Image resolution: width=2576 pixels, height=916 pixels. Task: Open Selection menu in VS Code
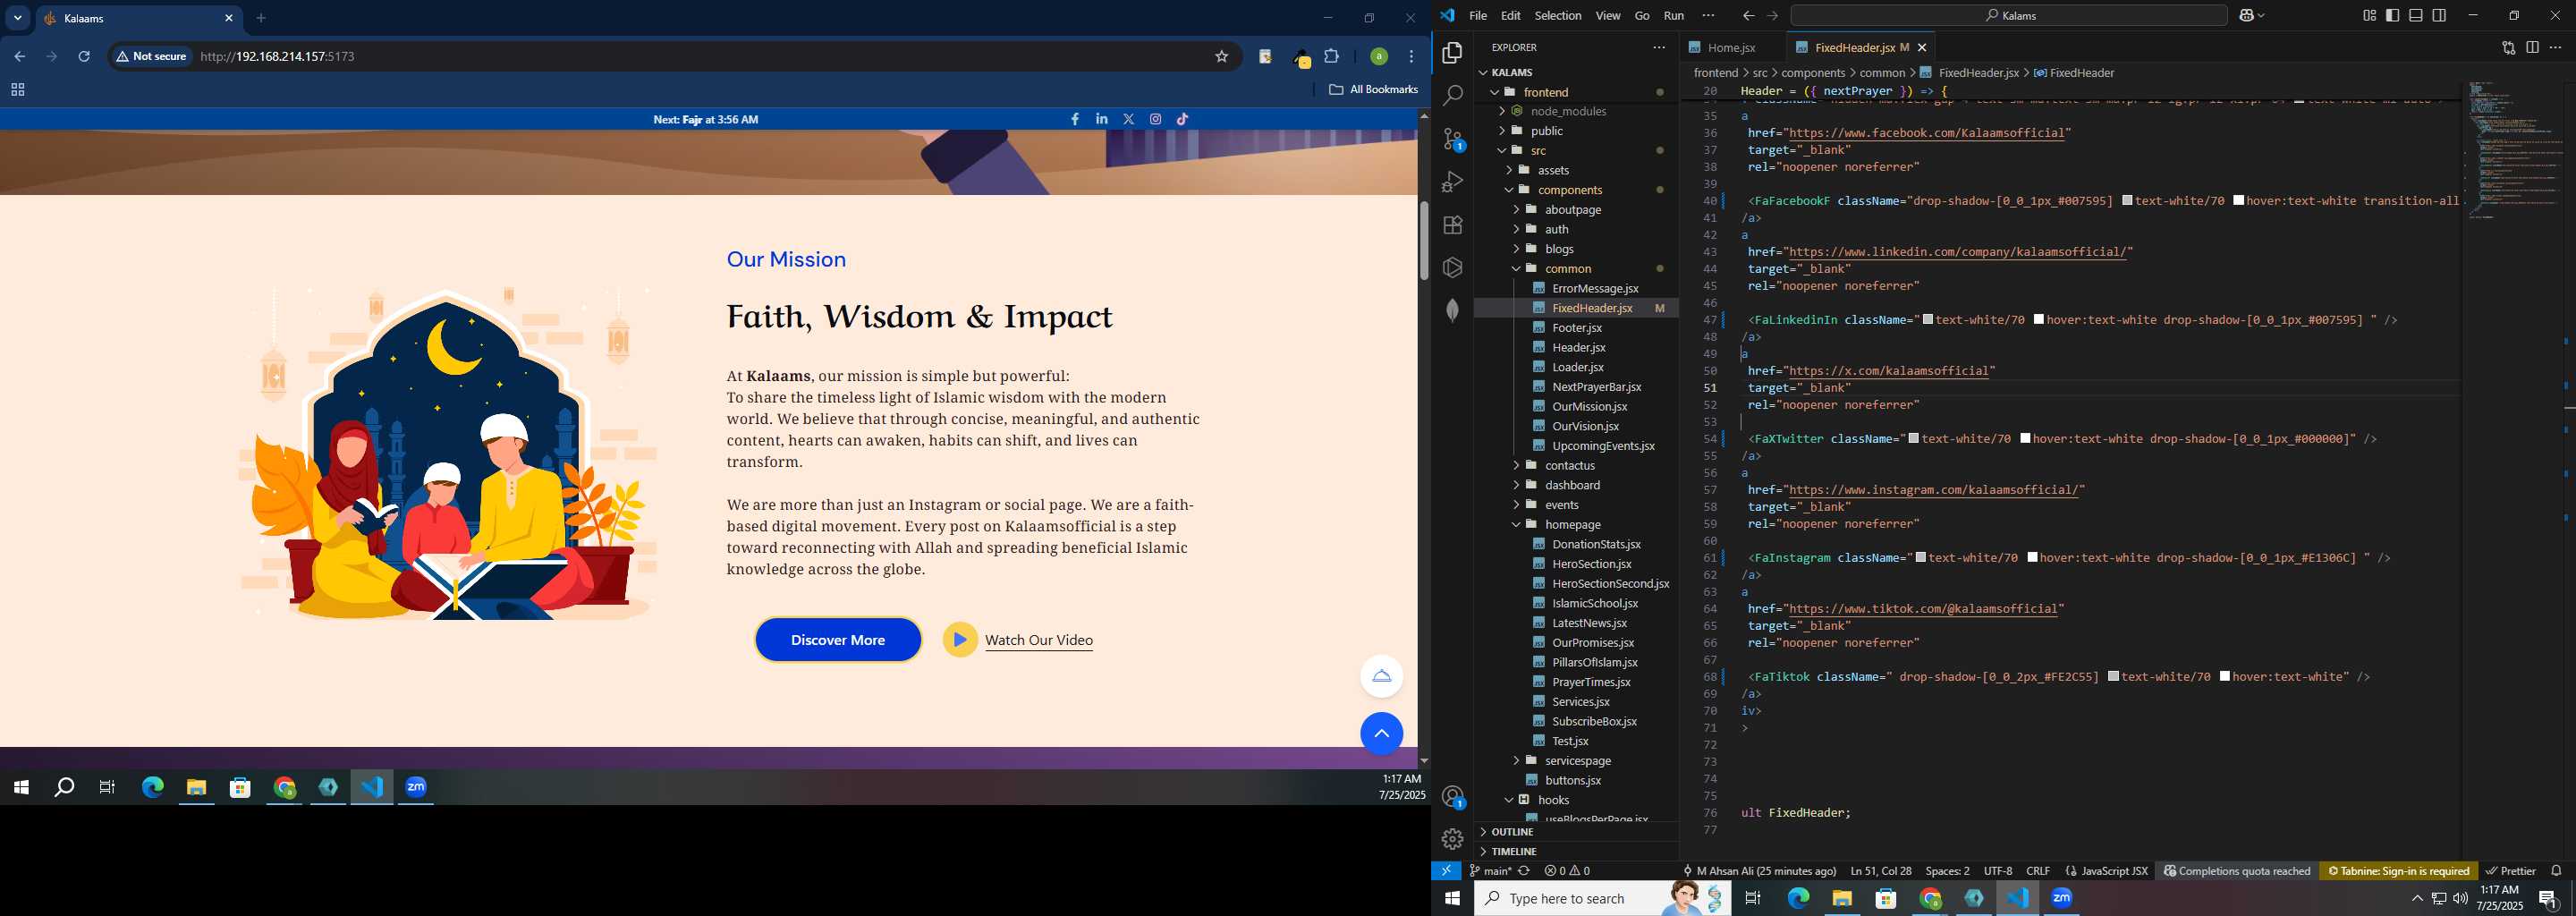click(1558, 16)
